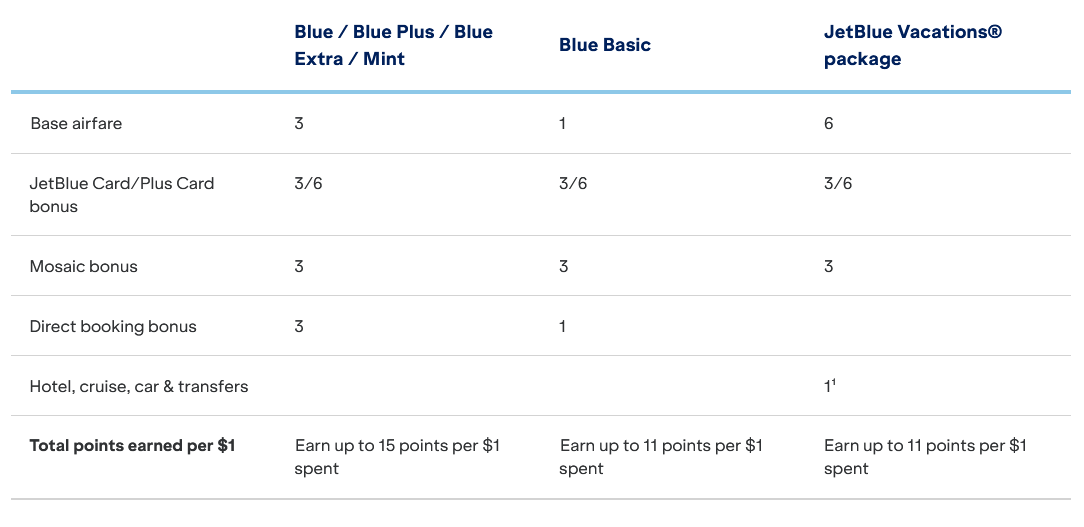Viewport: 1084px width, 527px height.
Task: Click the Base airfare value 6 for Vacations
Action: click(829, 124)
